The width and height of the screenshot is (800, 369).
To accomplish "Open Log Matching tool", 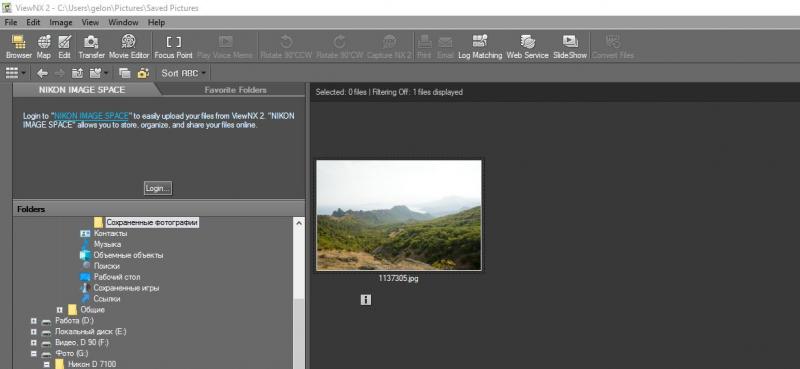I will point(480,47).
